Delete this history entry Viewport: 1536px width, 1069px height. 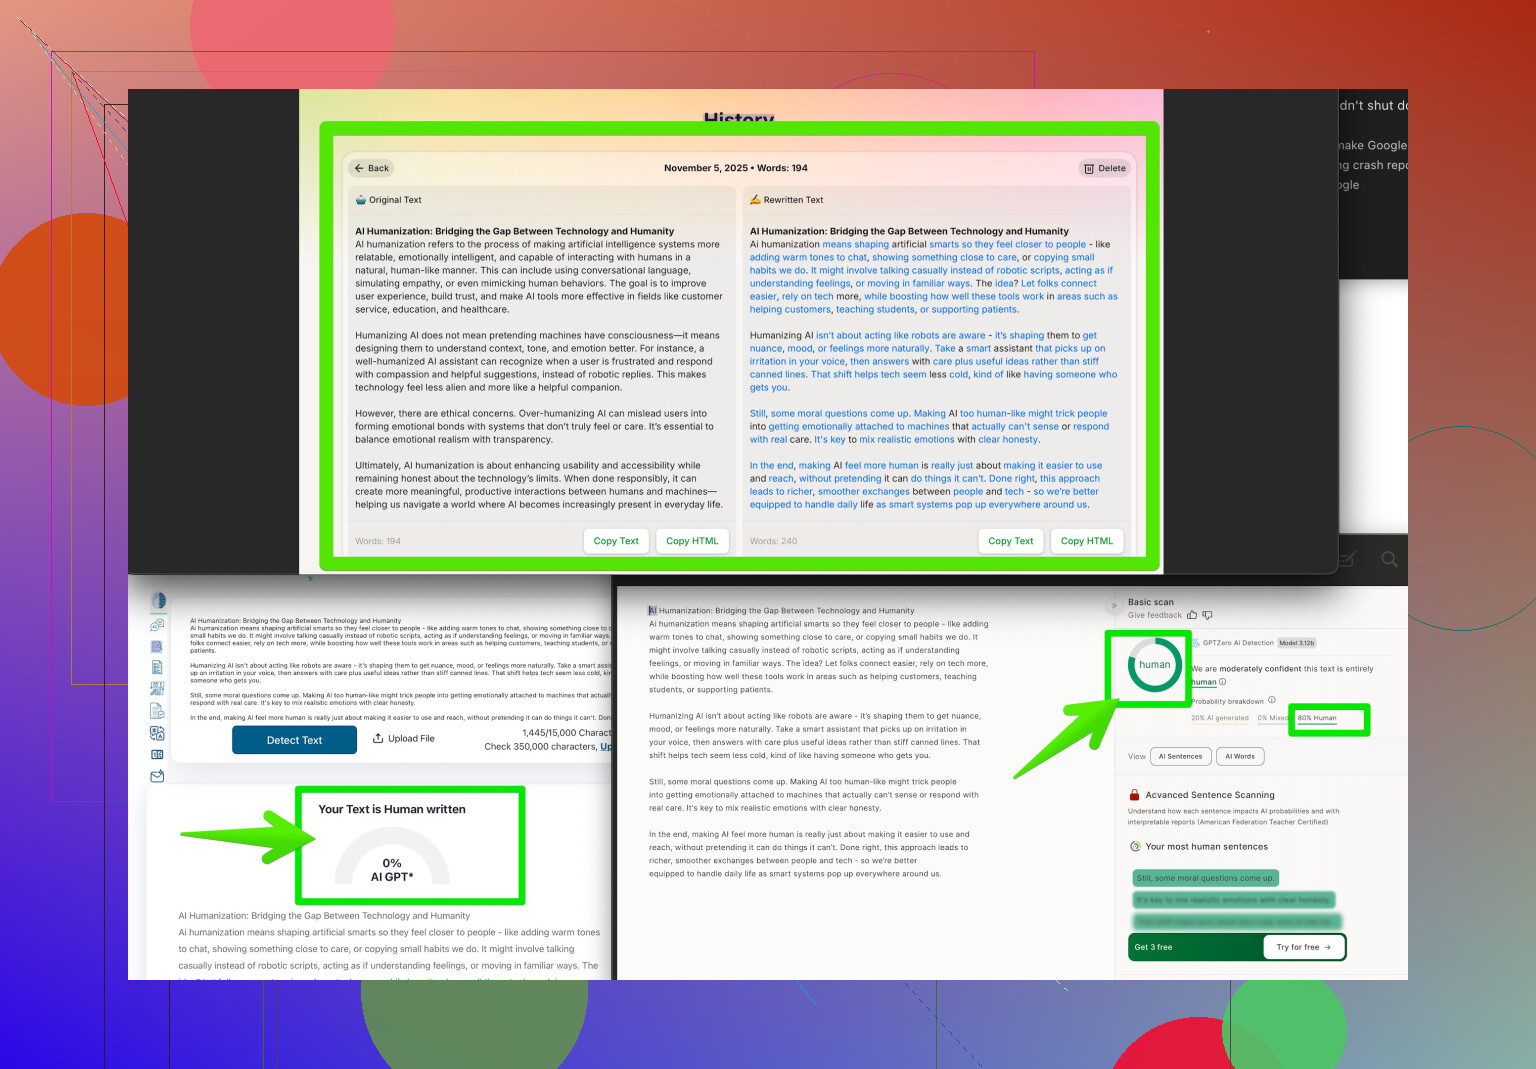click(1105, 168)
